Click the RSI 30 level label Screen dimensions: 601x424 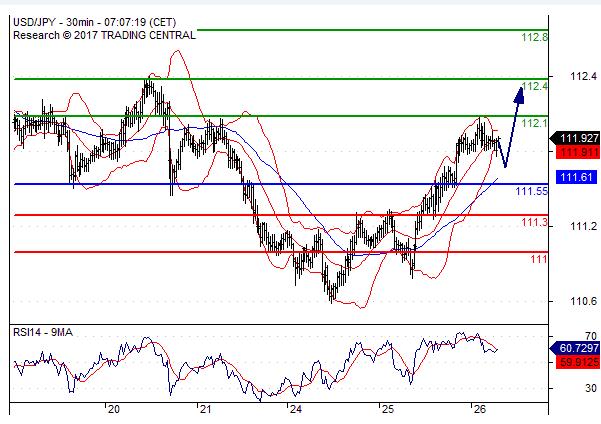(x=591, y=388)
